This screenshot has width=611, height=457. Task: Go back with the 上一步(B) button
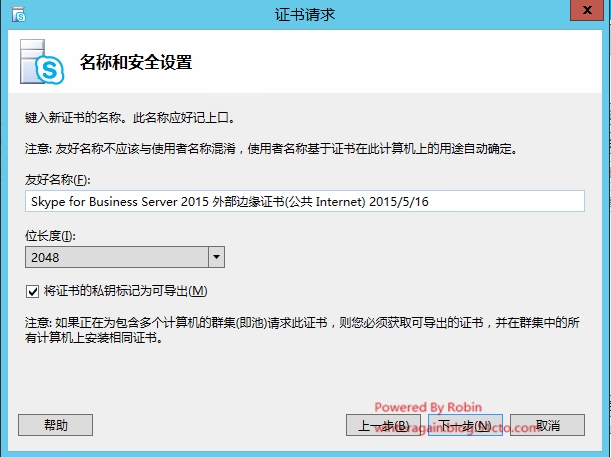coord(383,425)
